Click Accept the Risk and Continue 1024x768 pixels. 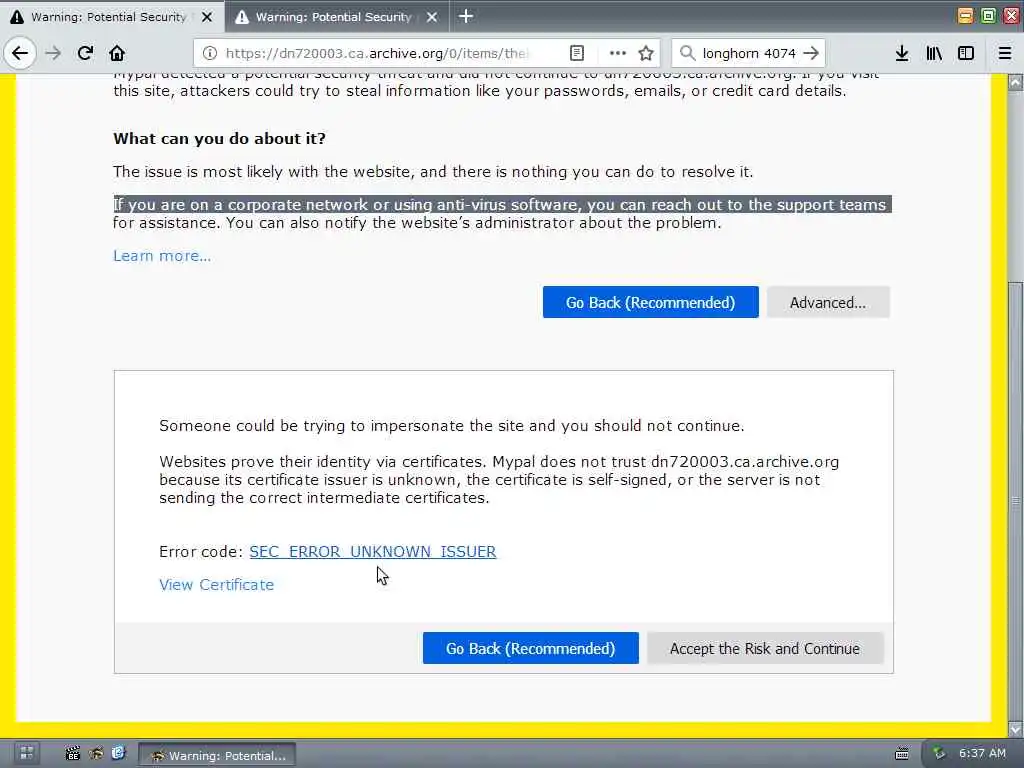[765, 648]
